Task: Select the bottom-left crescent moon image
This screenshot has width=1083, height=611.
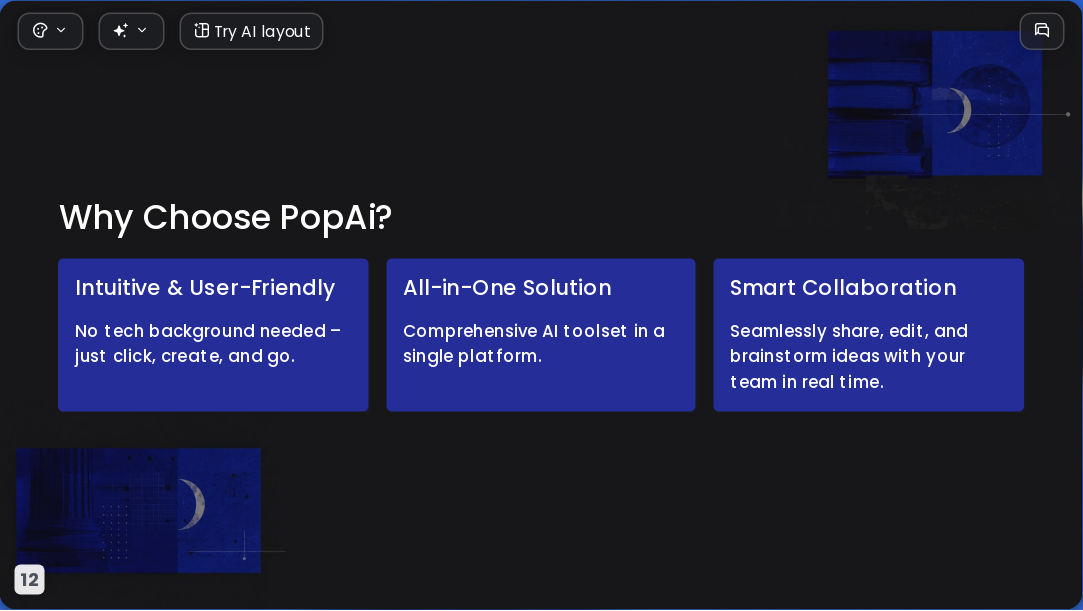Action: [x=138, y=510]
